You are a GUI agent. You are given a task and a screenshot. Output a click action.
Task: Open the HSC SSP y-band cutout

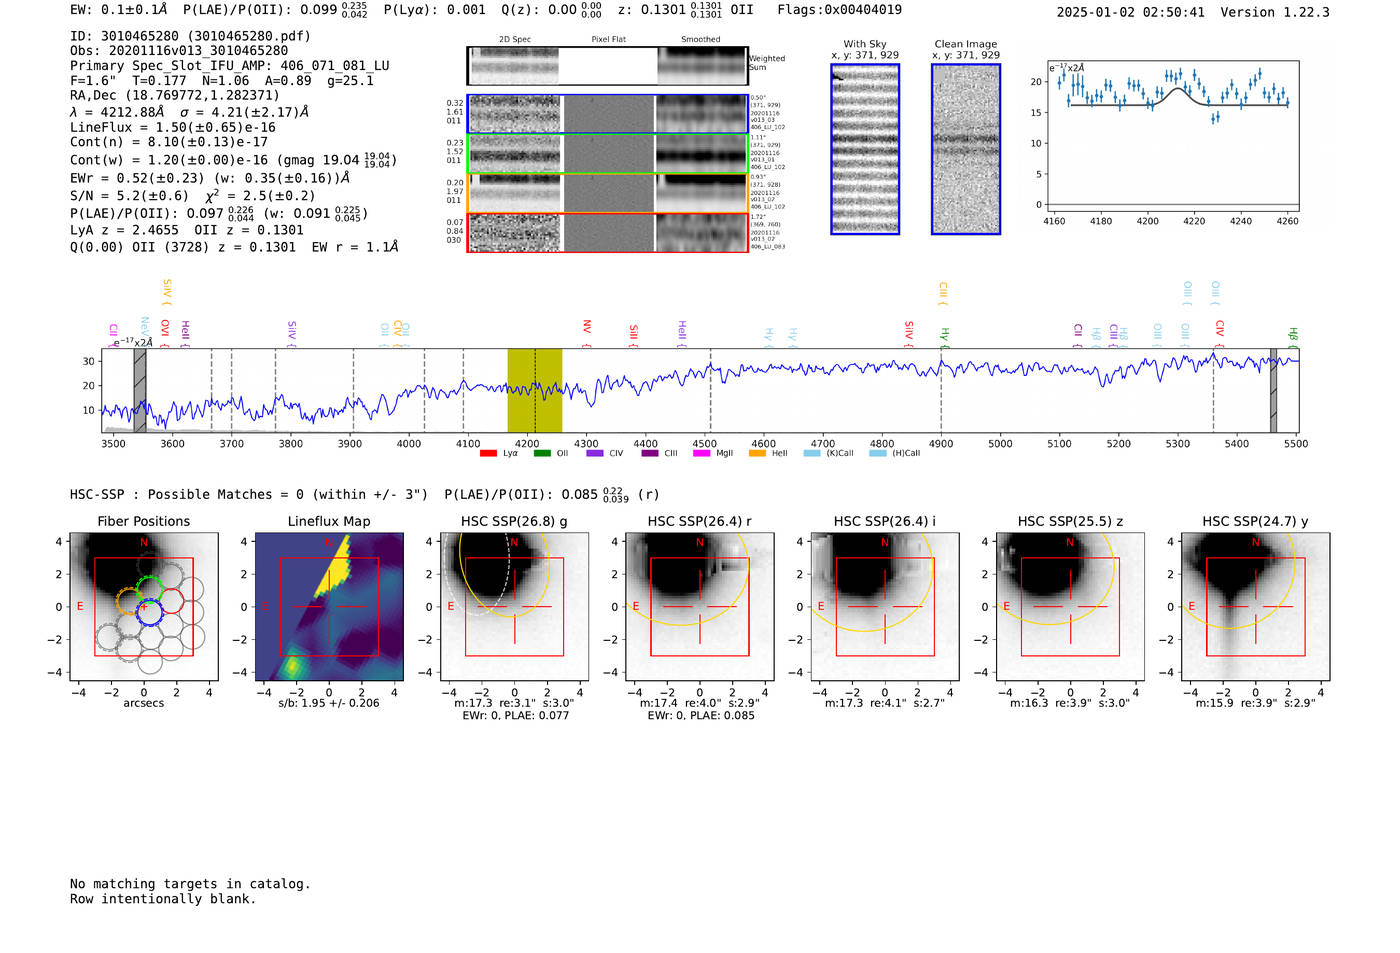(1255, 607)
